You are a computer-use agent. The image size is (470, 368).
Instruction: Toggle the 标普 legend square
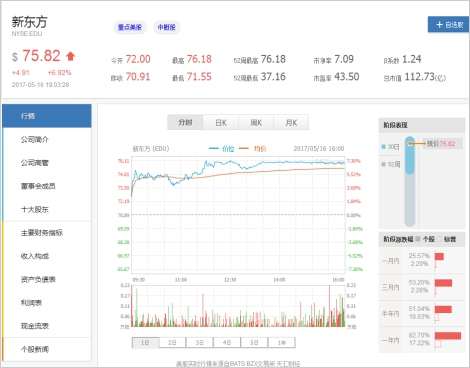(x=439, y=239)
